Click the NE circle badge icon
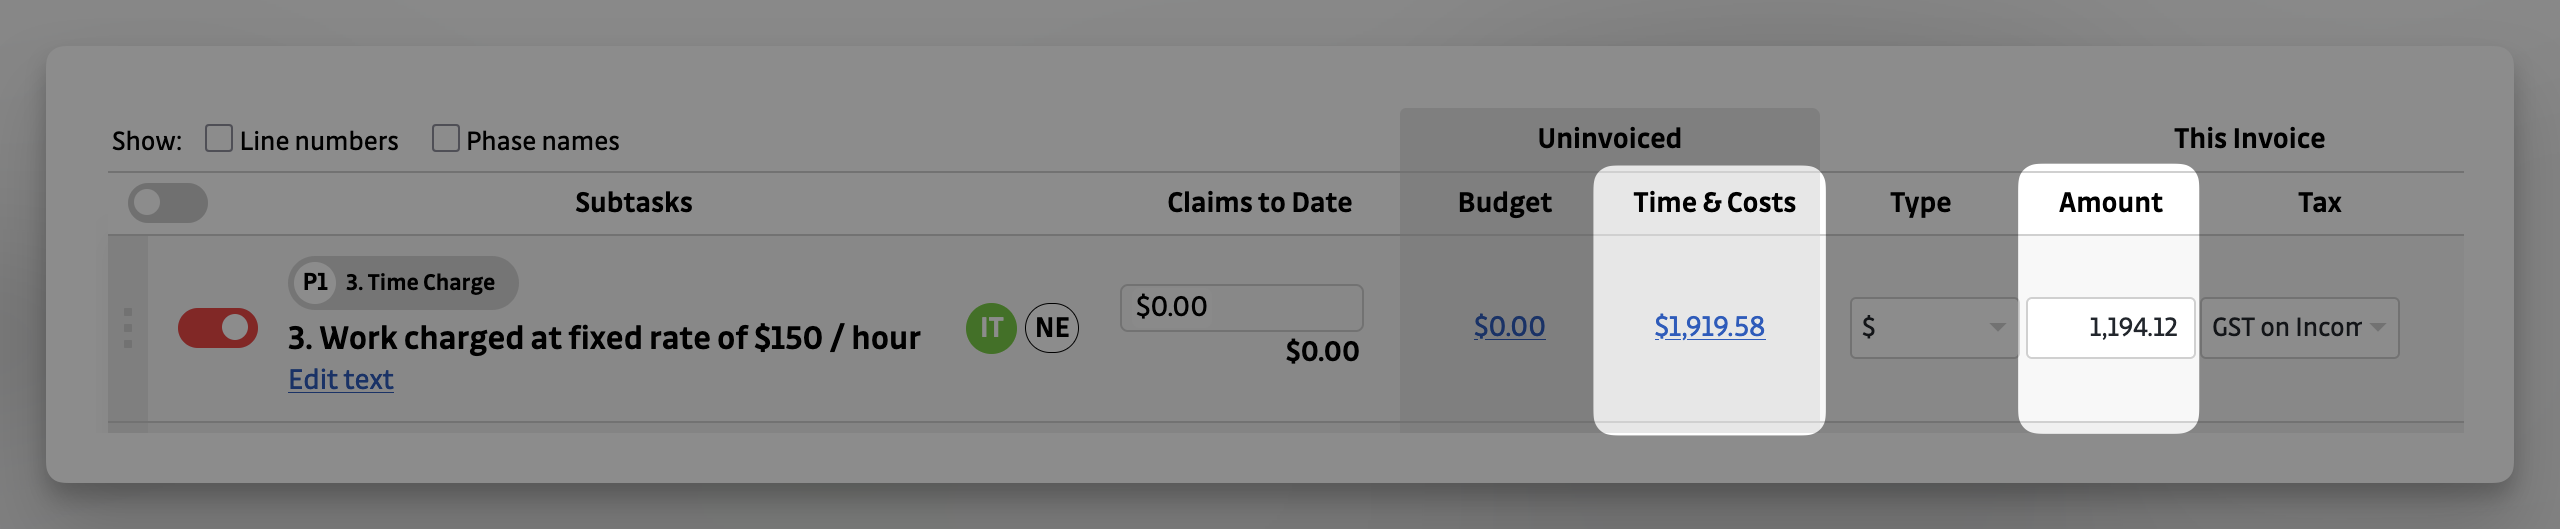The height and width of the screenshot is (529, 2560). tap(1052, 328)
